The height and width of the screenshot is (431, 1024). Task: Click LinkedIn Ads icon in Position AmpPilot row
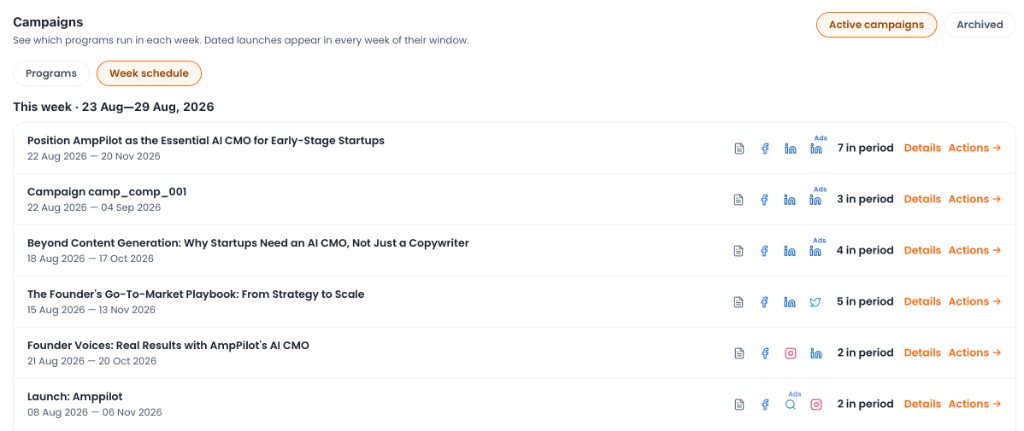click(x=816, y=146)
